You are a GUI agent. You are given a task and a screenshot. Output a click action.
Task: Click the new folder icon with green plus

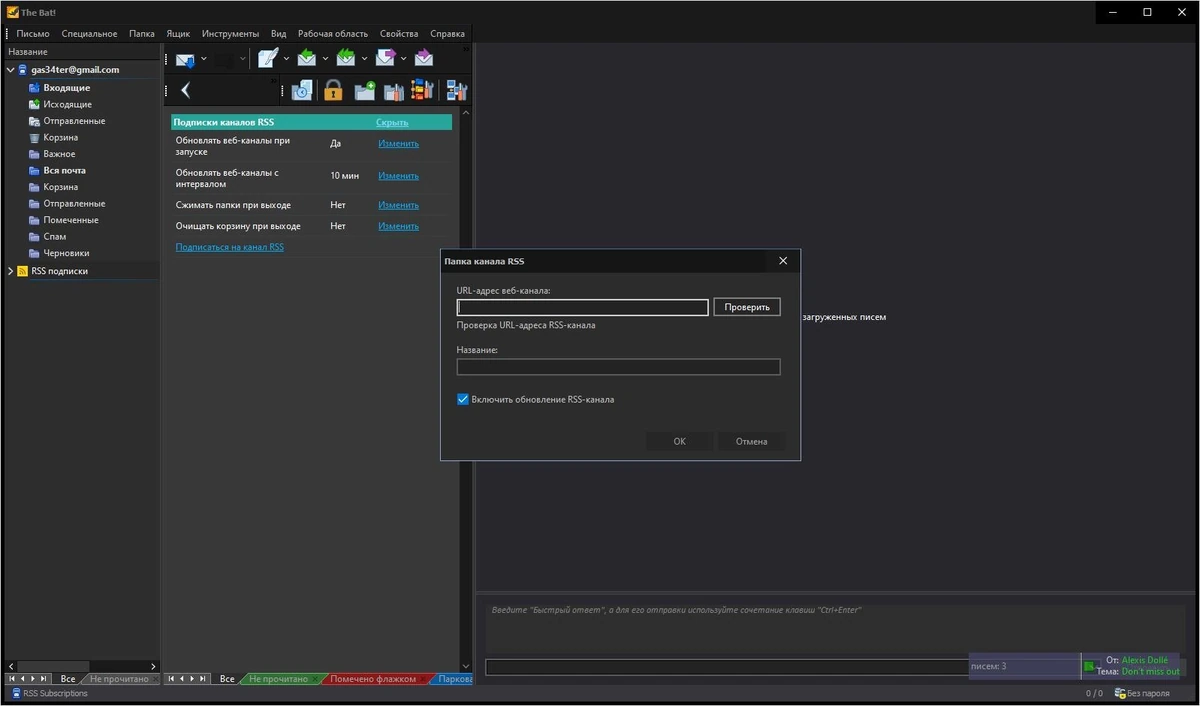pos(365,91)
